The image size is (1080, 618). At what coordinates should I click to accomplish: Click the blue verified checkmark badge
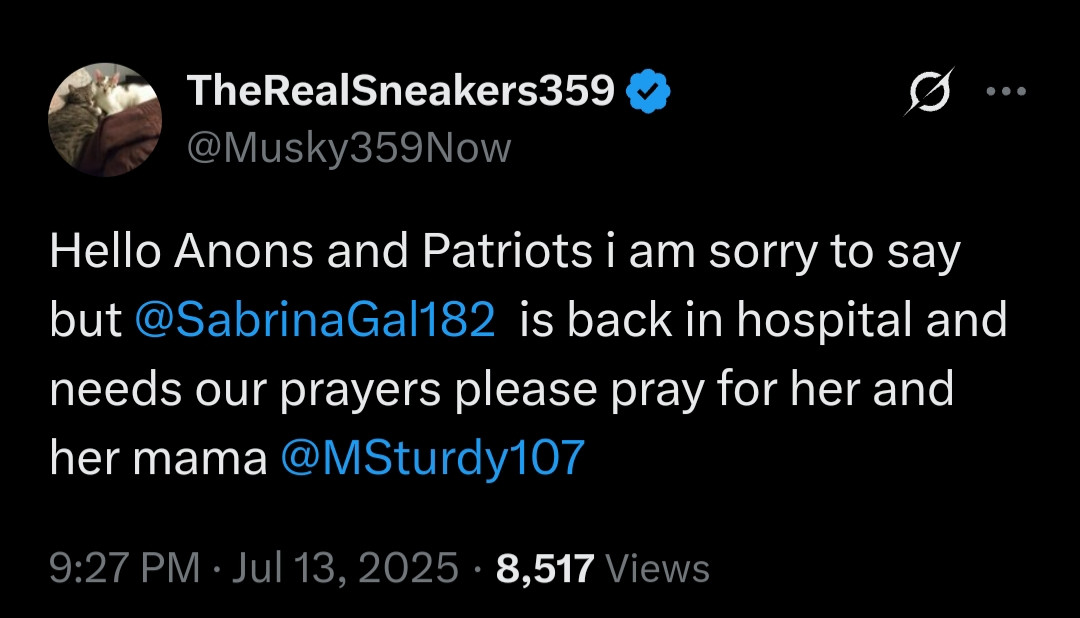coord(648,93)
